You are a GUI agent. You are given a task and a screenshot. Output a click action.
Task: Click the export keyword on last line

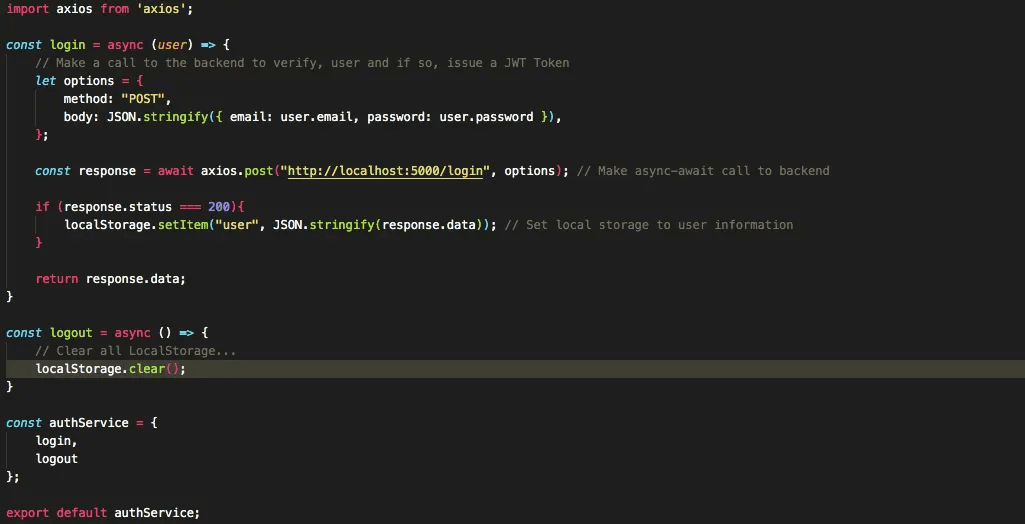[27, 513]
